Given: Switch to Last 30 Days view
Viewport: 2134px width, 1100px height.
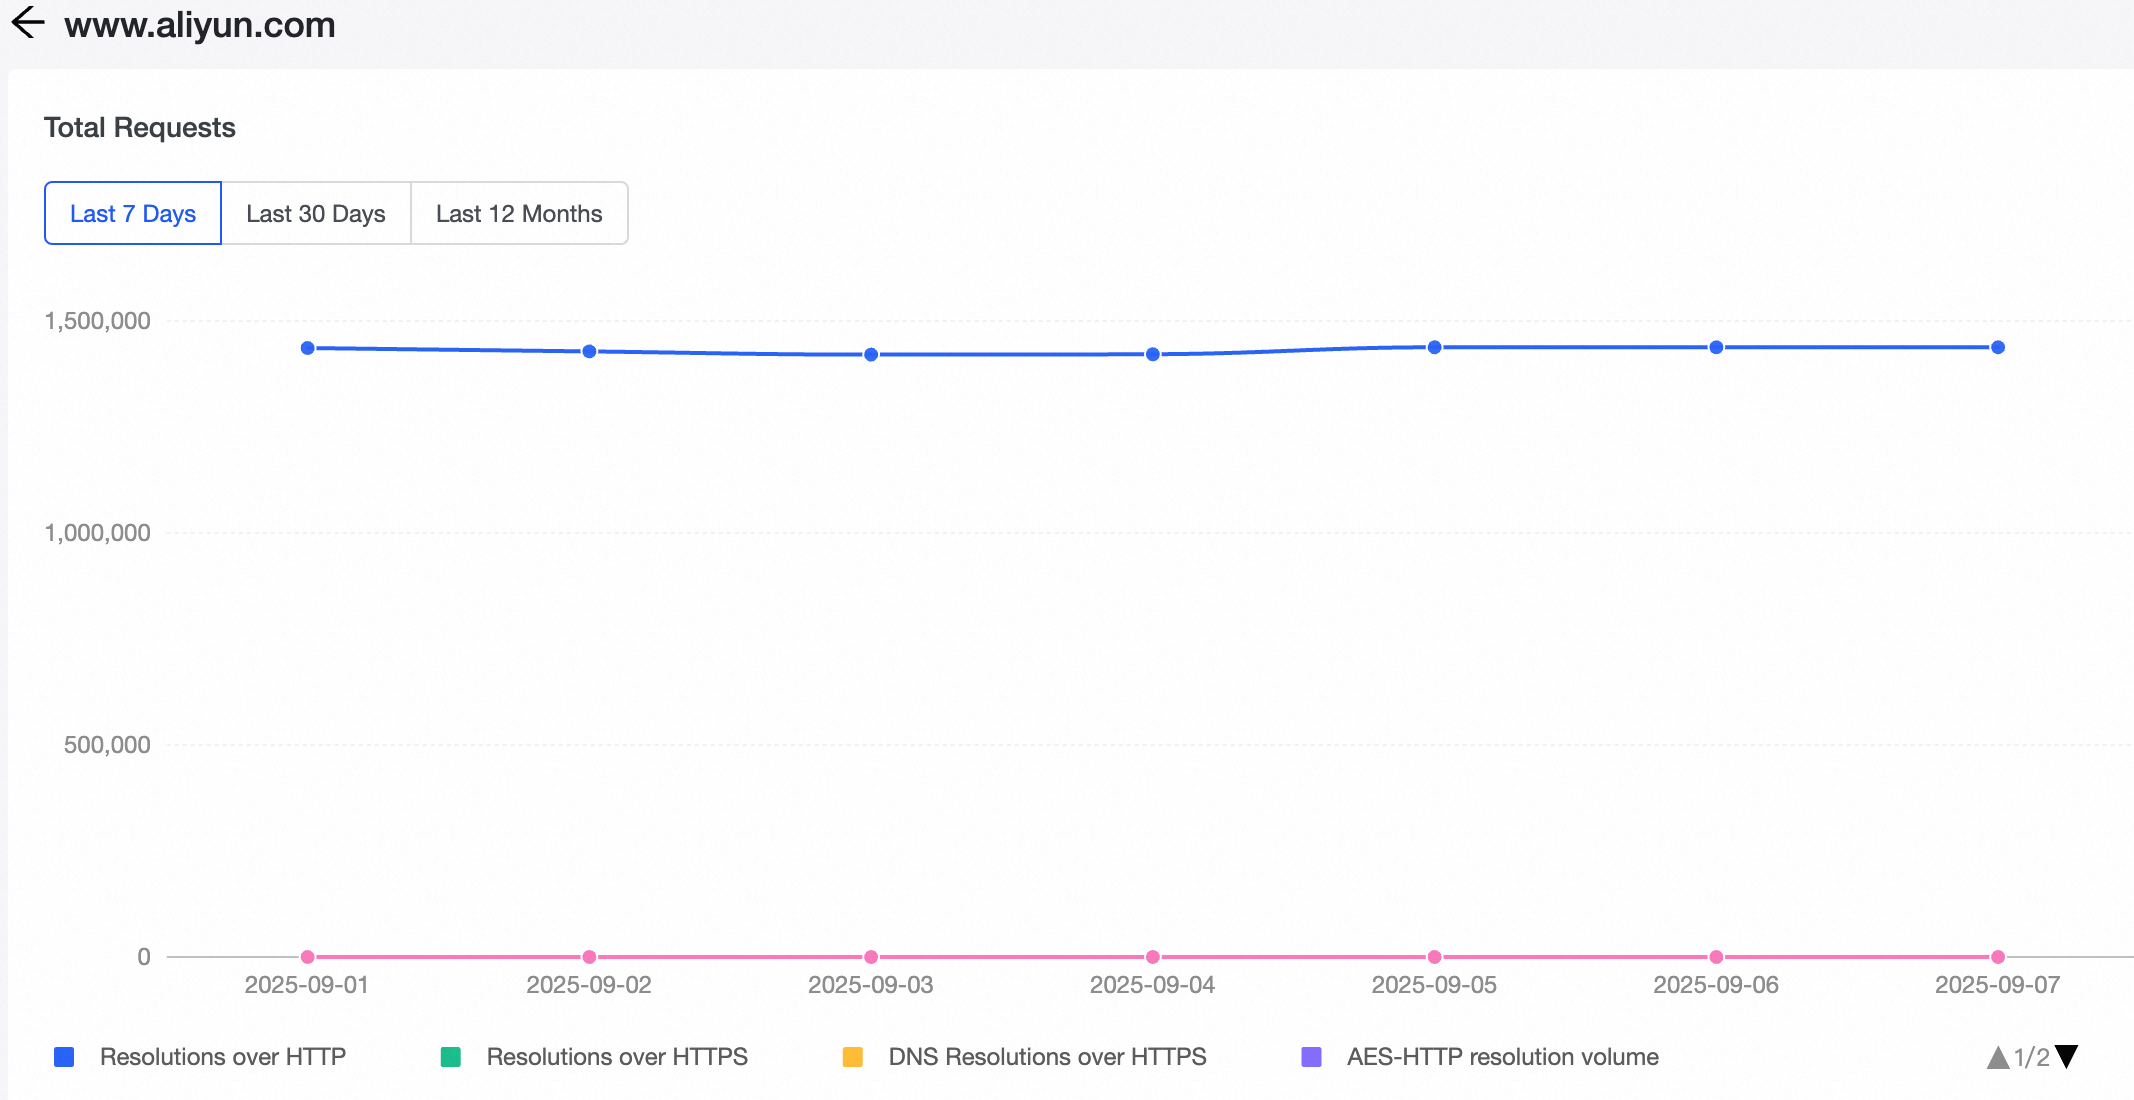Looking at the screenshot, I should (316, 213).
